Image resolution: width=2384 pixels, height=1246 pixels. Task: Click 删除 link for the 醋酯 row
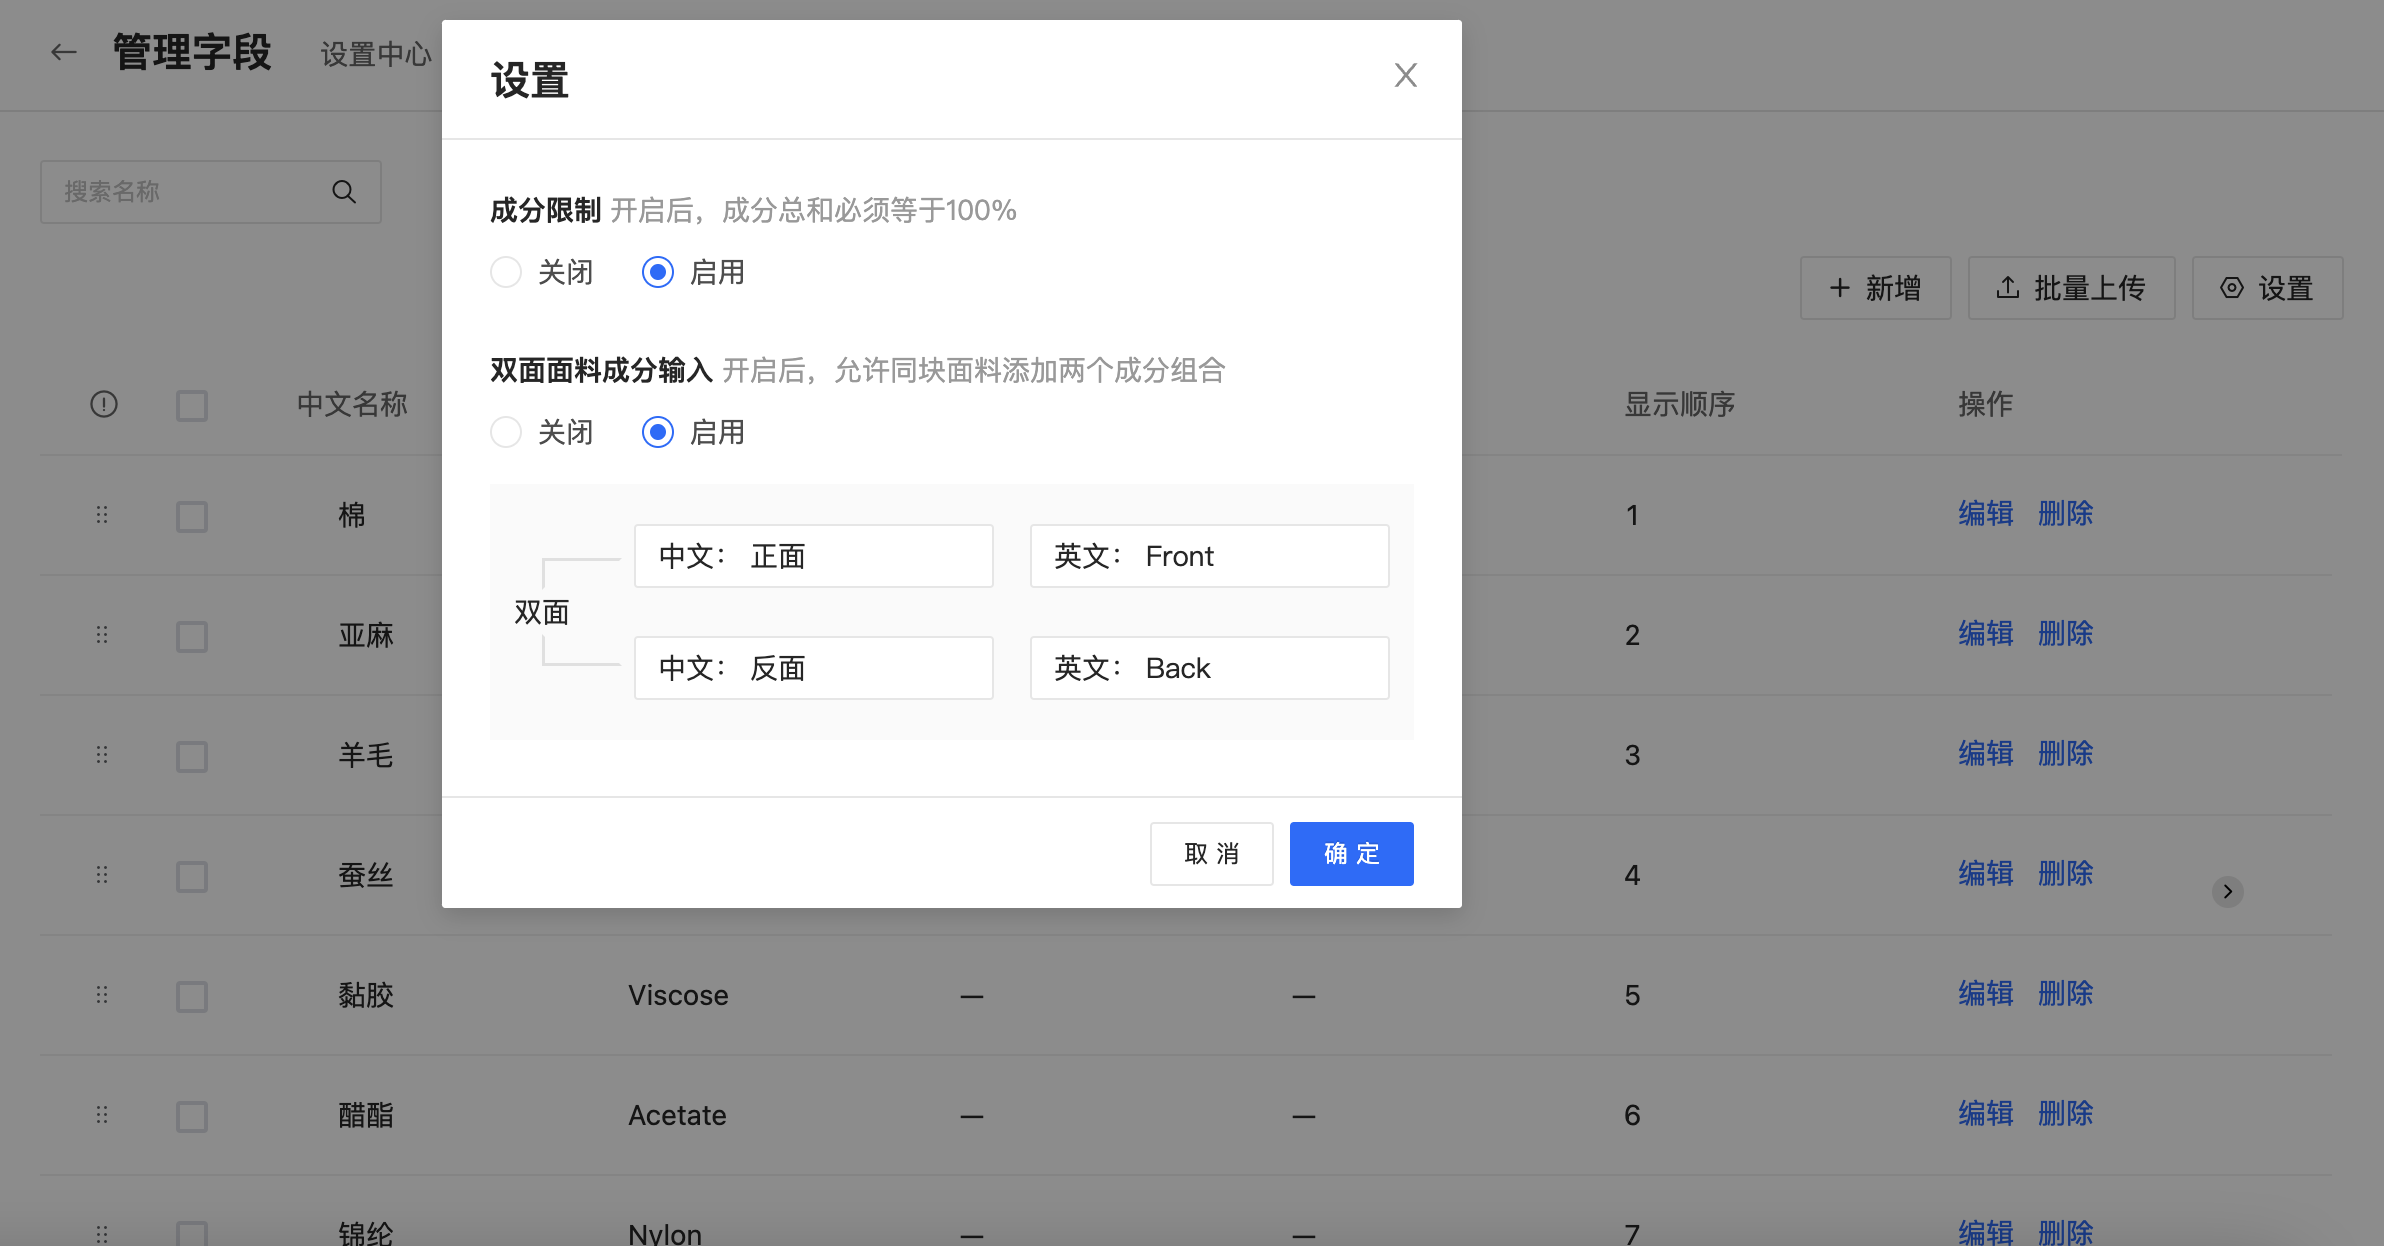coord(2065,1114)
